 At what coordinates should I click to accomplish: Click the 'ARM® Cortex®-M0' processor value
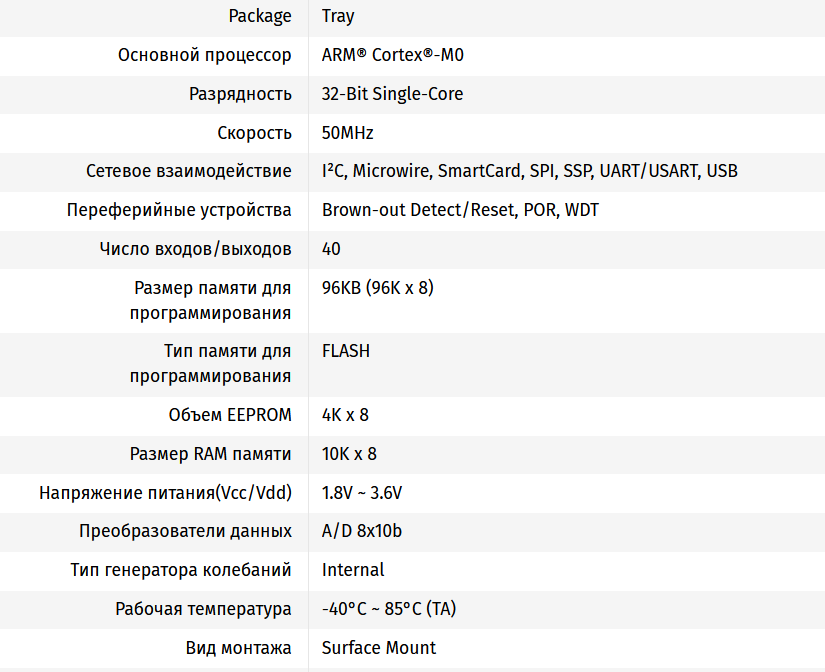[x=392, y=55]
